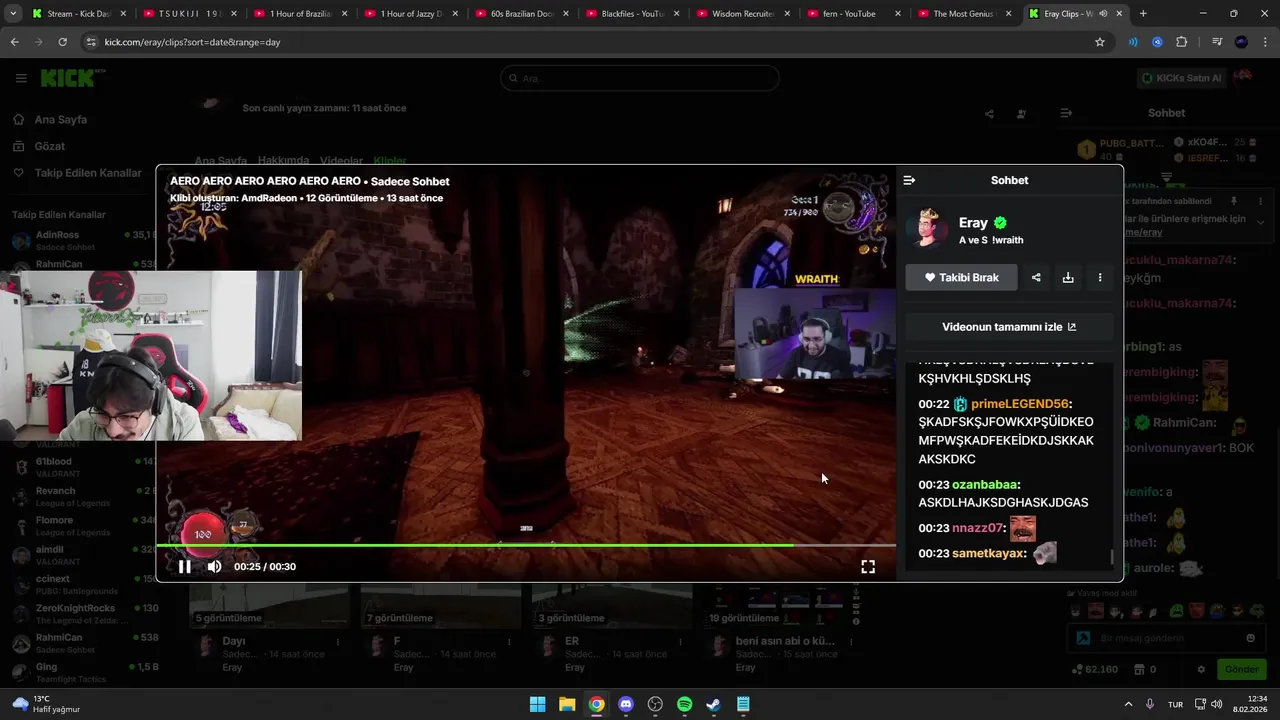The width and height of the screenshot is (1280, 720).
Task: Click Takibi Bırak unfollow button
Action: (961, 278)
